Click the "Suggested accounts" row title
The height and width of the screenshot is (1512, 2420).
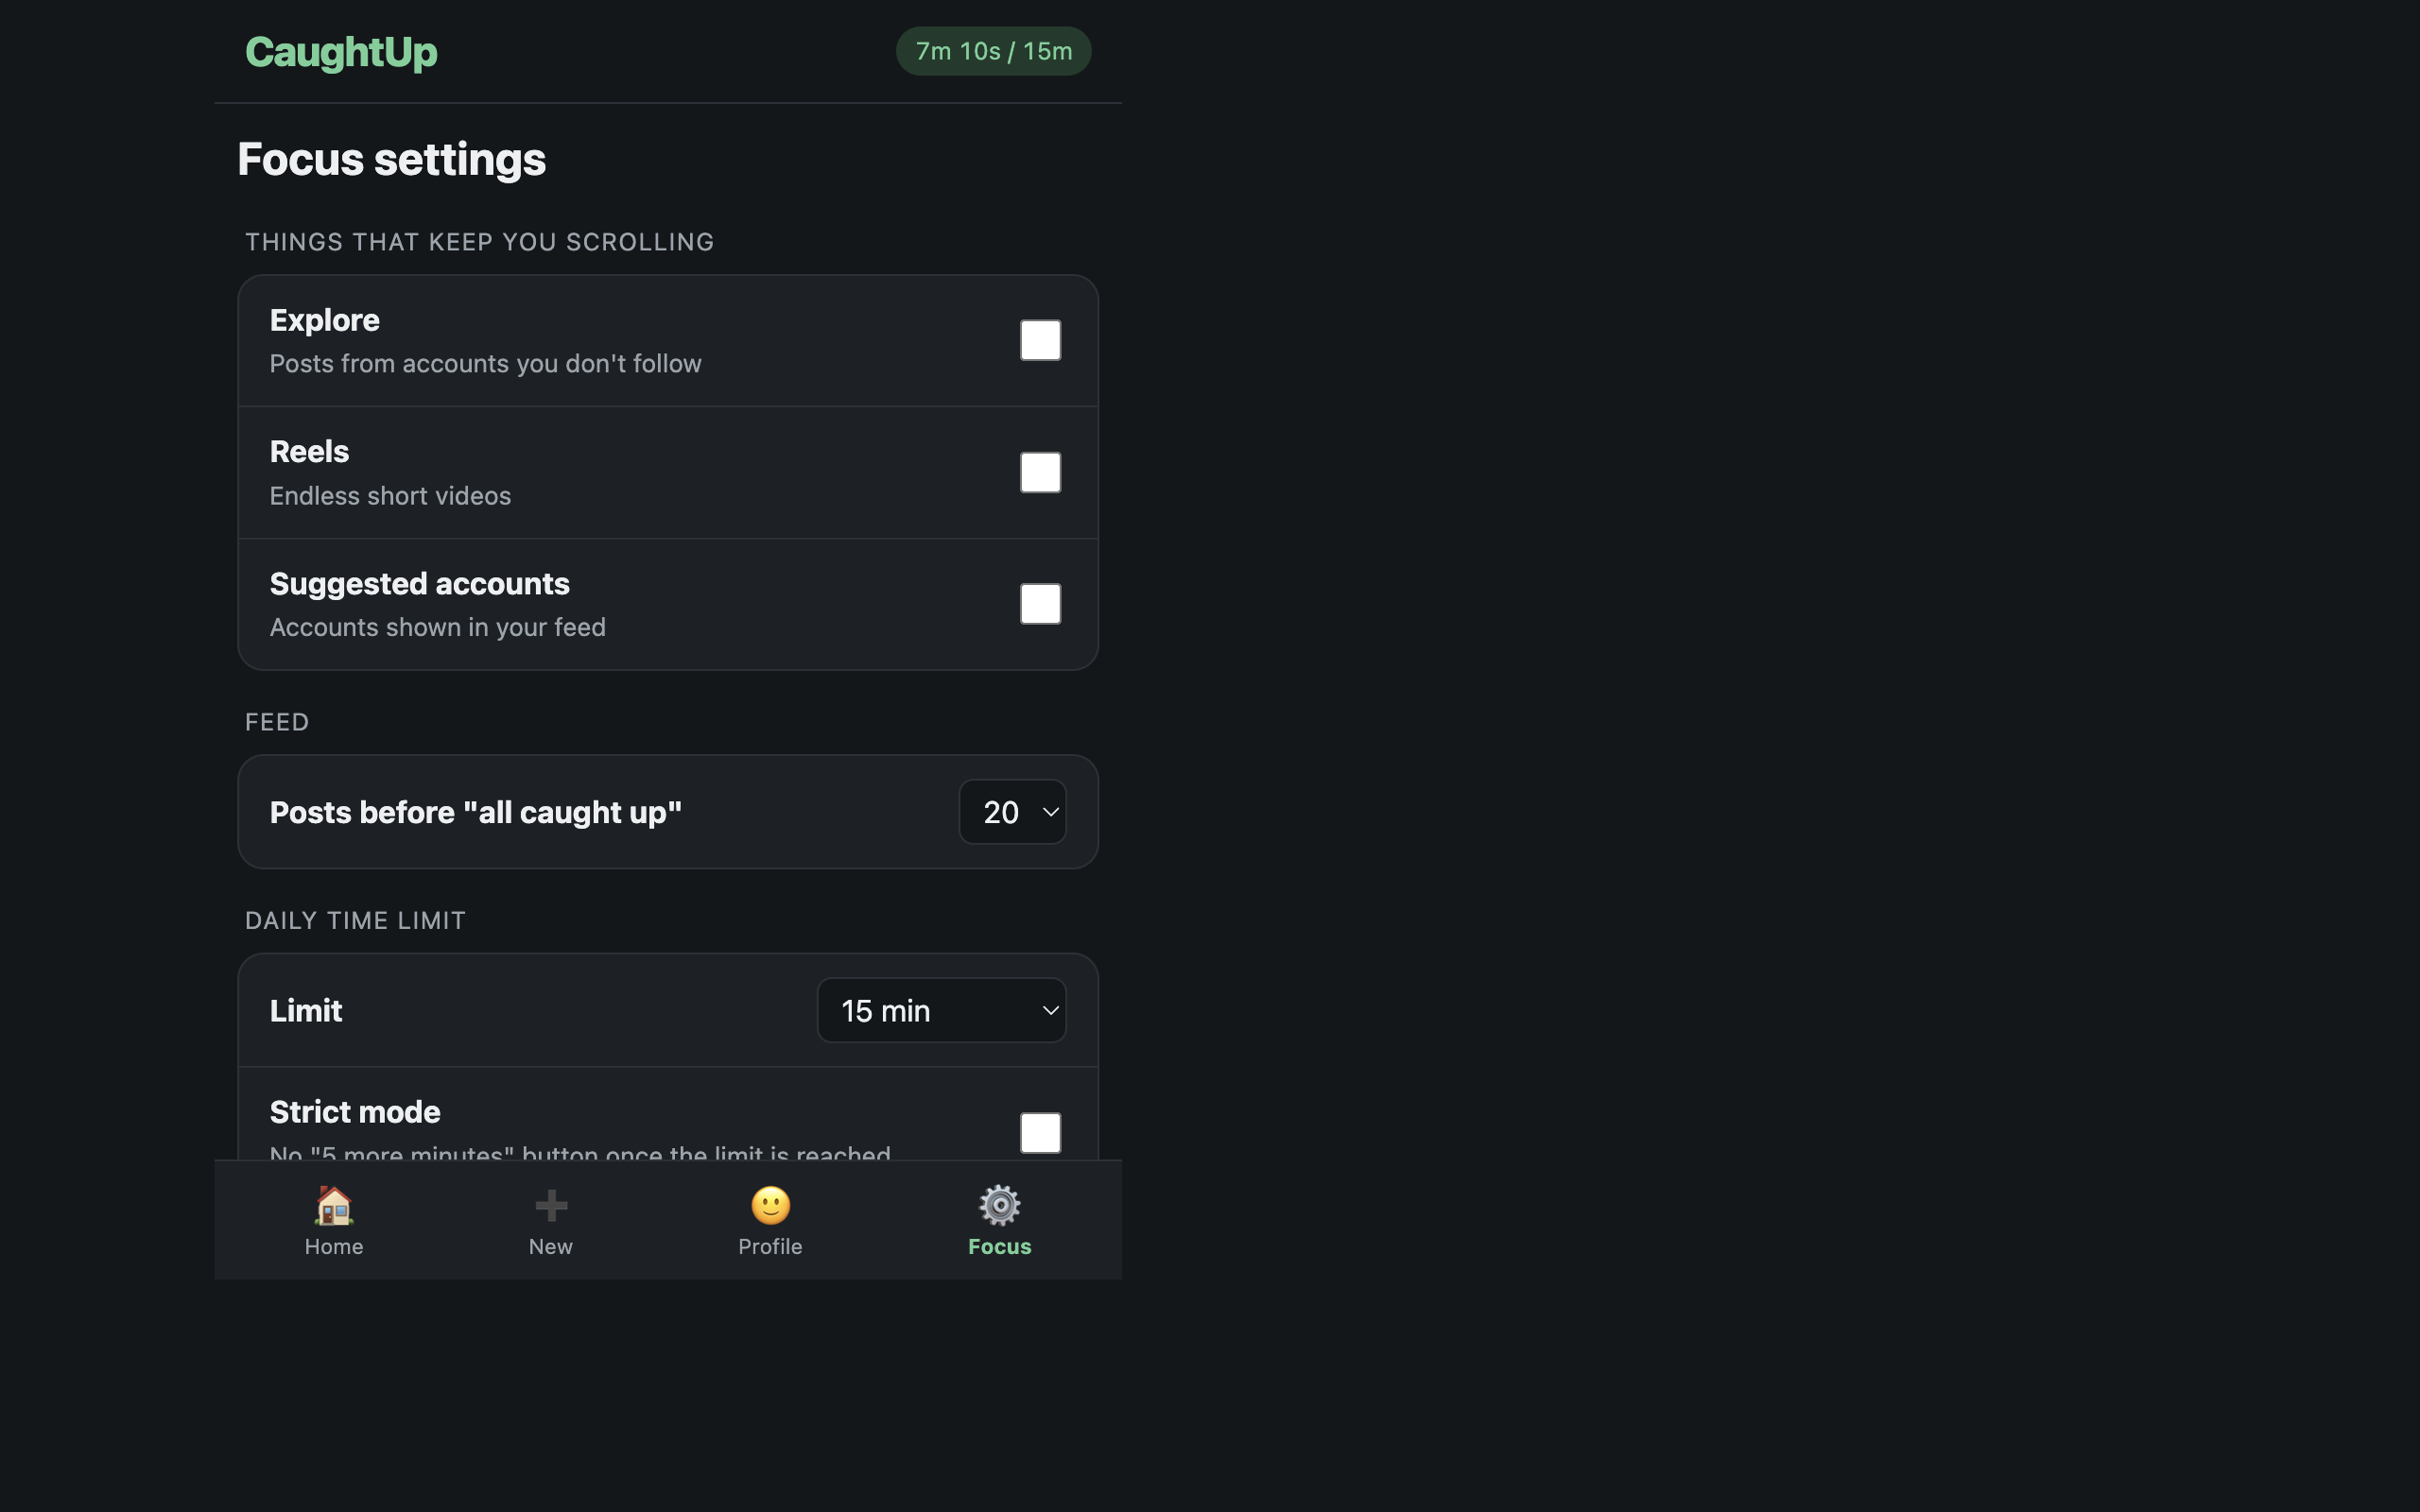coord(419,584)
